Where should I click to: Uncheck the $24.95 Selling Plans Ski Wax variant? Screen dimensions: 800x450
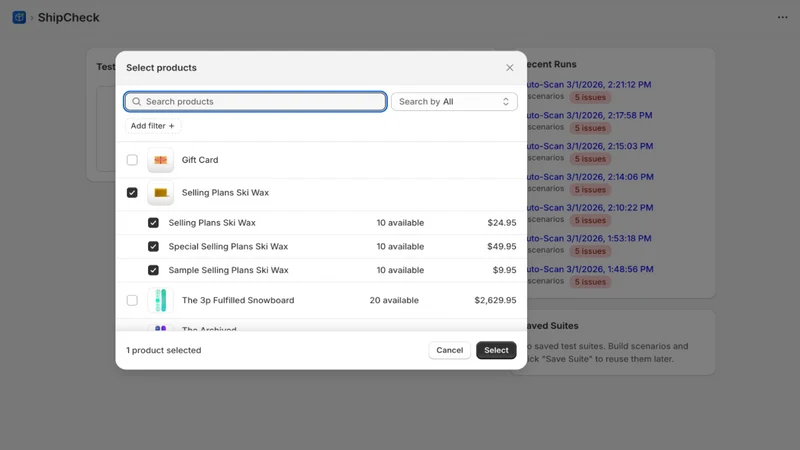(153, 222)
